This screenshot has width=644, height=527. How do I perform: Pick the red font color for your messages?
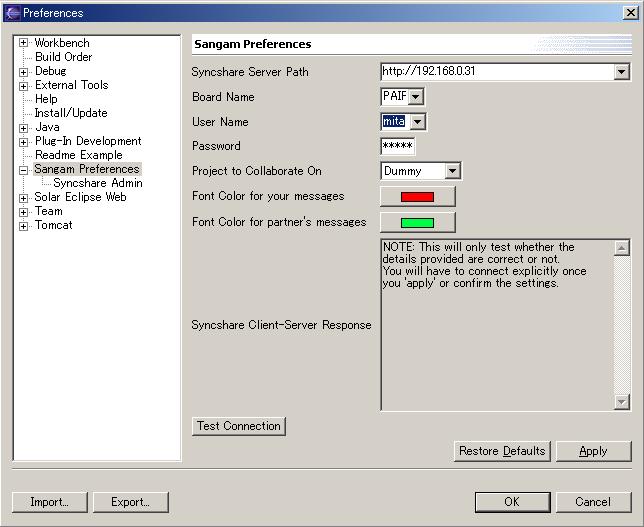[417, 197]
